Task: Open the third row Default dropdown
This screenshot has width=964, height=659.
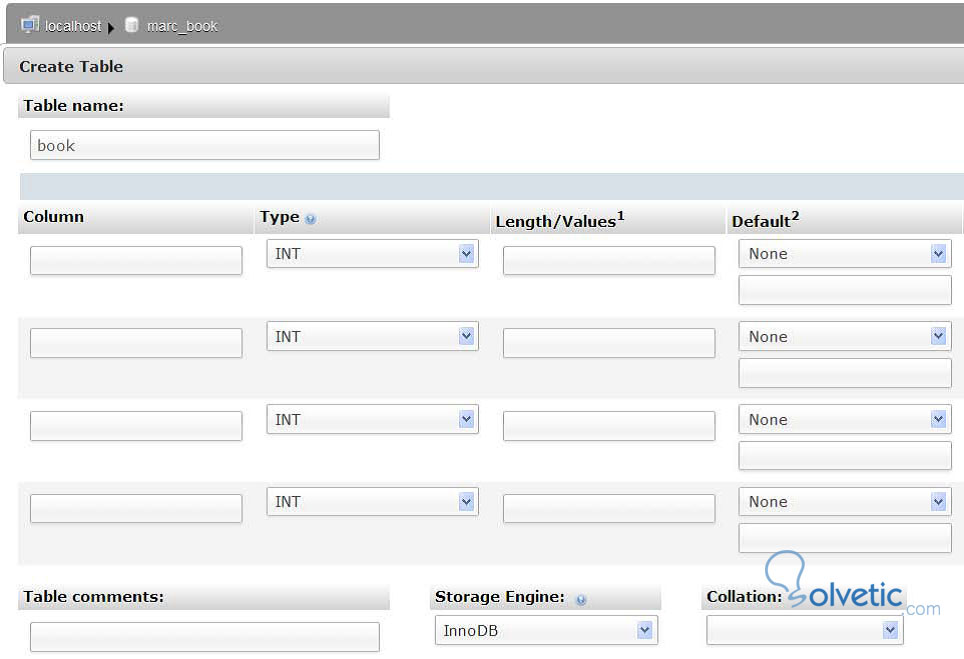Action: [x=845, y=420]
